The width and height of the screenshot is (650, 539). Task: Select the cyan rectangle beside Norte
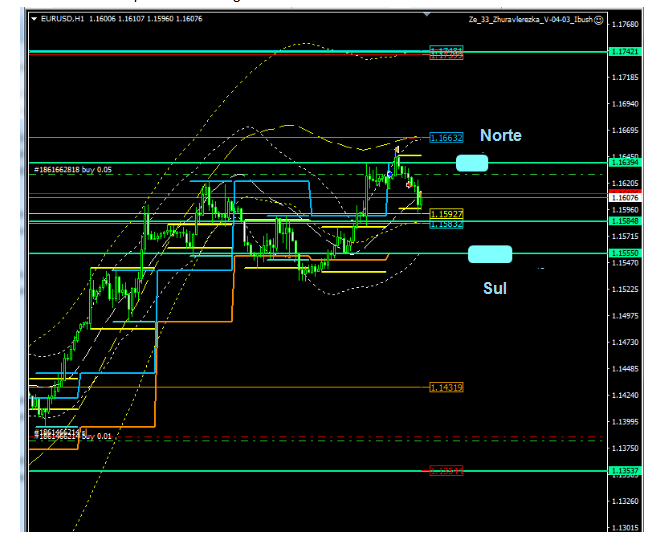click(x=472, y=162)
